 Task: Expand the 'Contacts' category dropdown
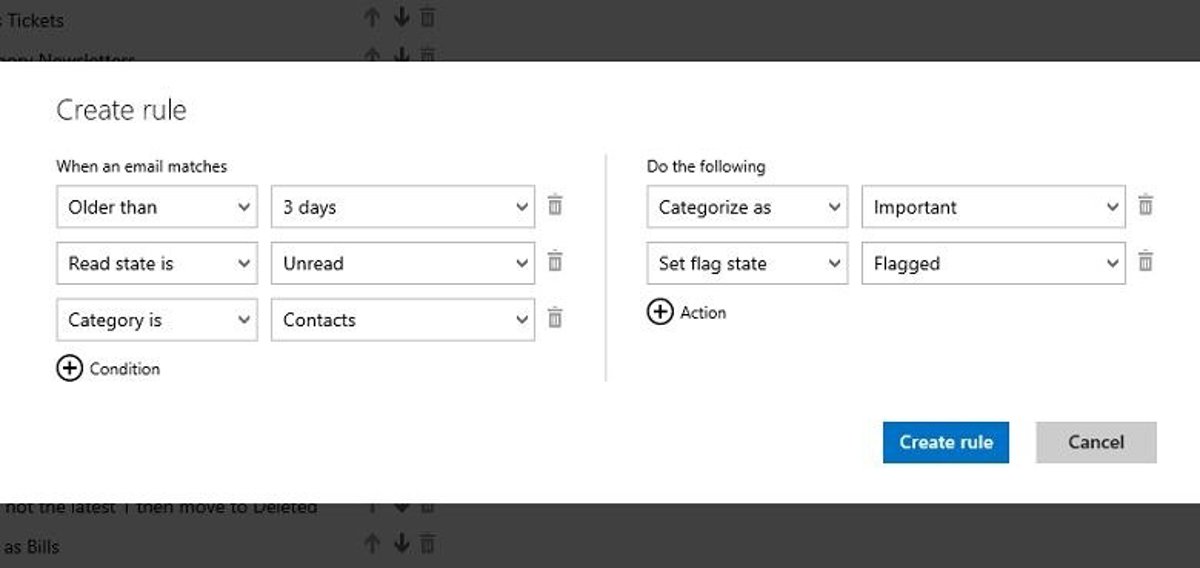(402, 320)
